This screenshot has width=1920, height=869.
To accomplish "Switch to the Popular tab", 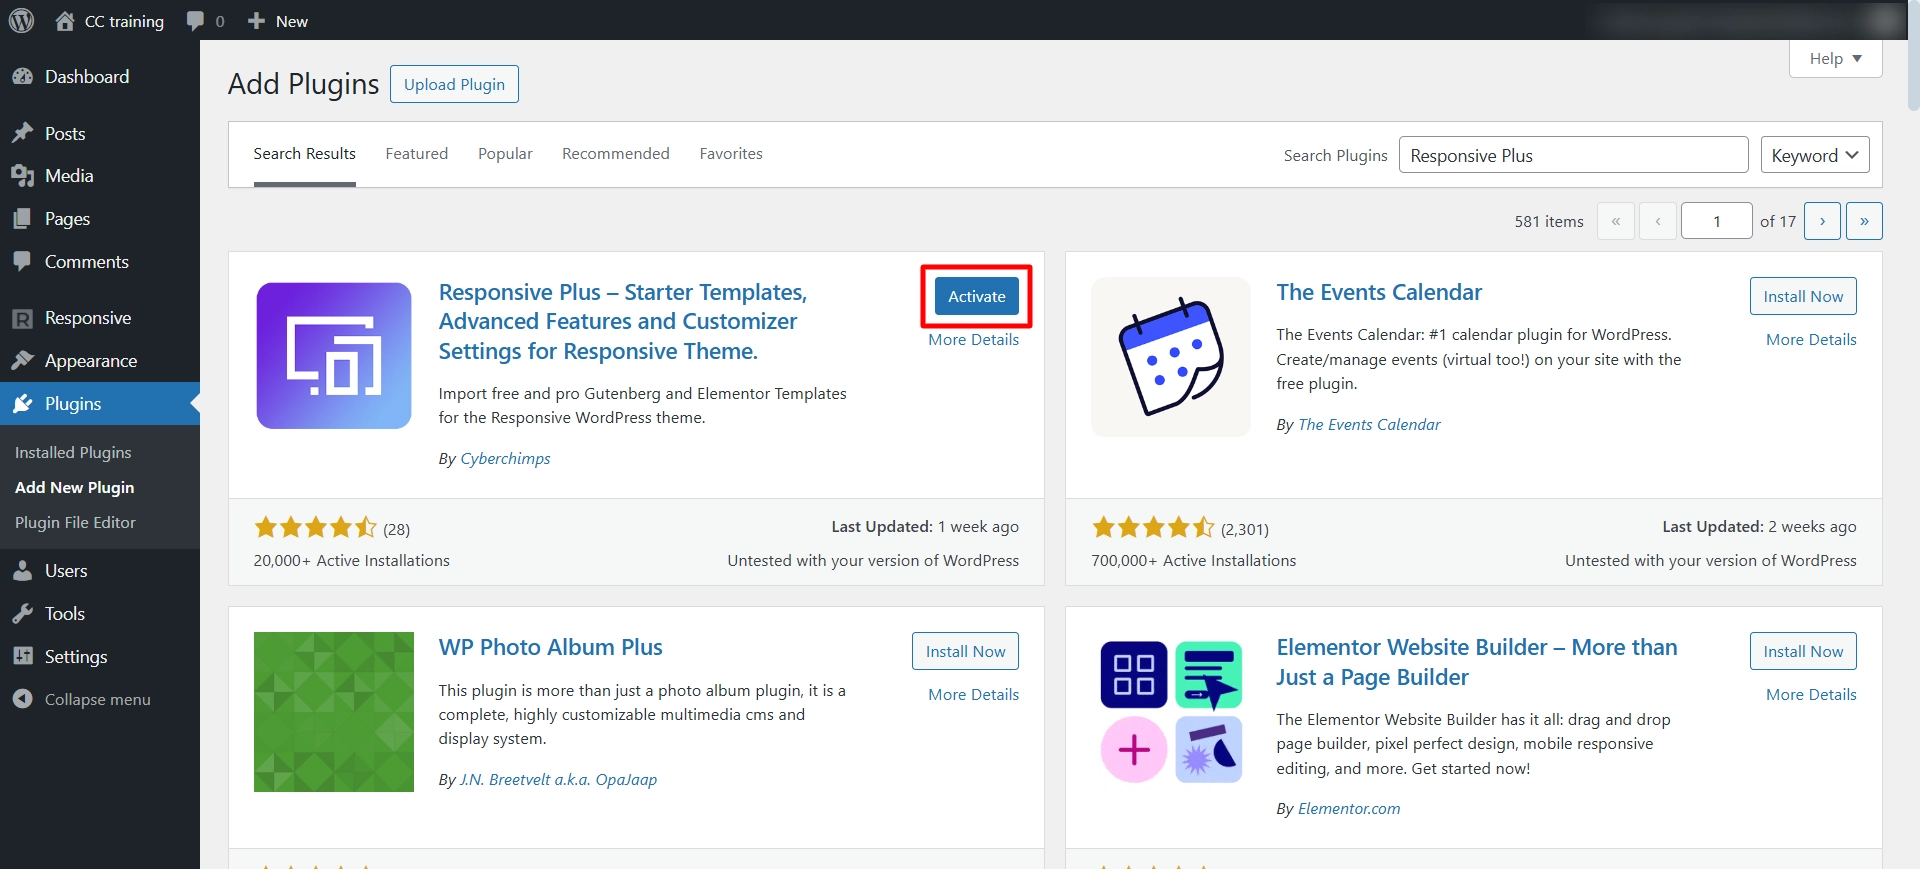I will click(505, 154).
